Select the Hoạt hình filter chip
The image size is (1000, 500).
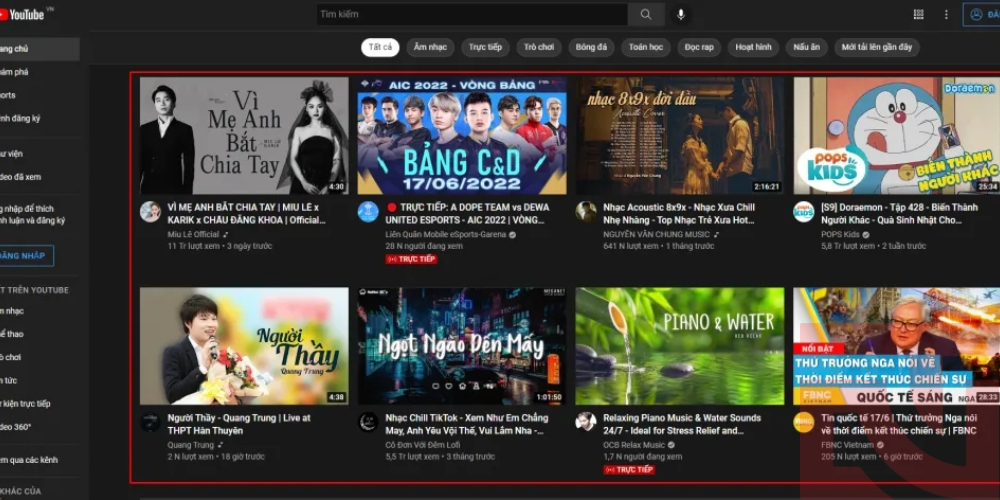point(753,47)
